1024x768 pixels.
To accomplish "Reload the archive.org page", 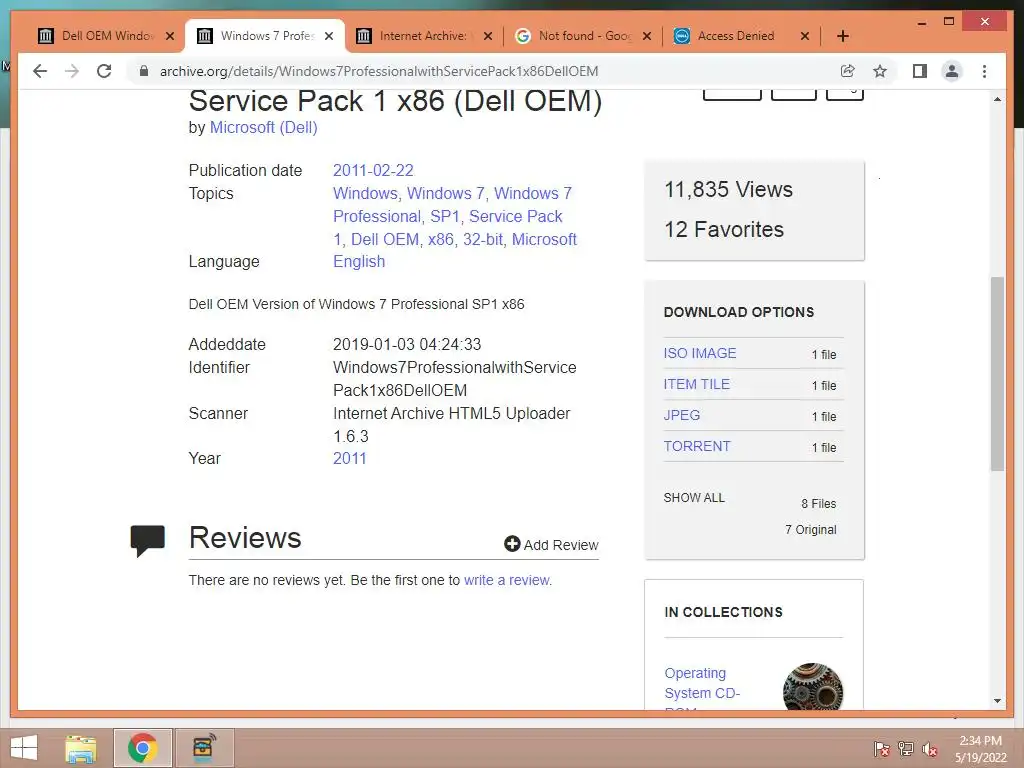I will pos(104,71).
